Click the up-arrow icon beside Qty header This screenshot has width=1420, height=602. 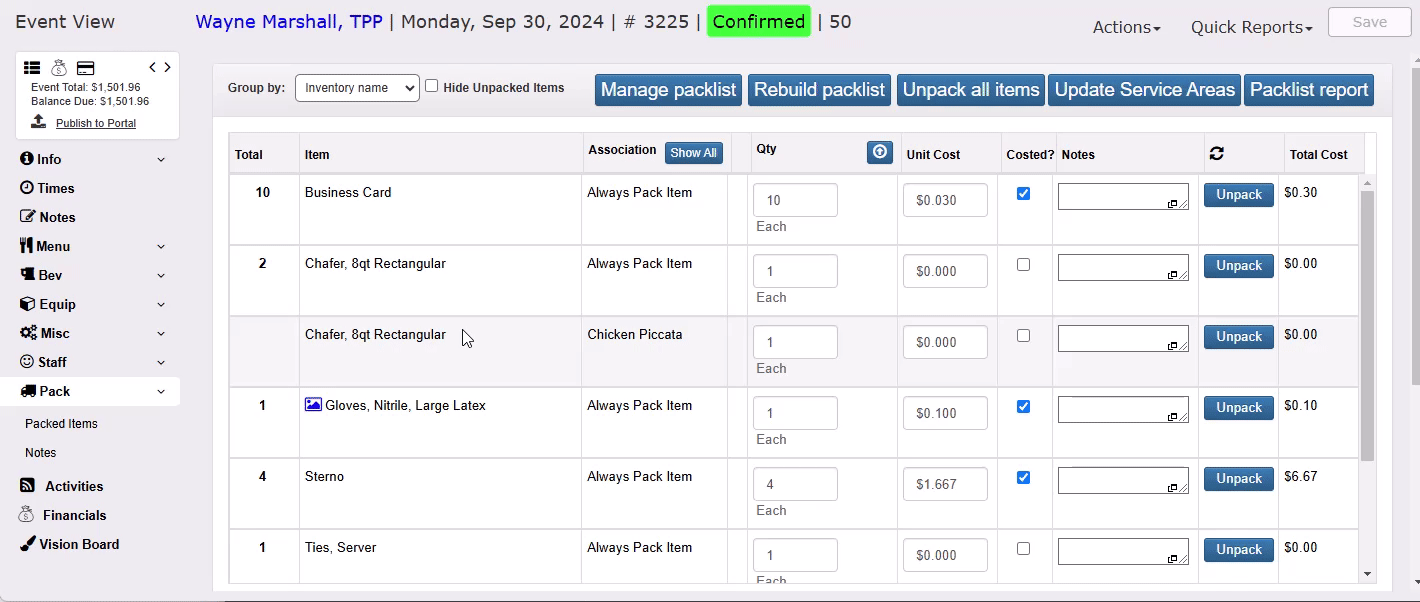[880, 152]
